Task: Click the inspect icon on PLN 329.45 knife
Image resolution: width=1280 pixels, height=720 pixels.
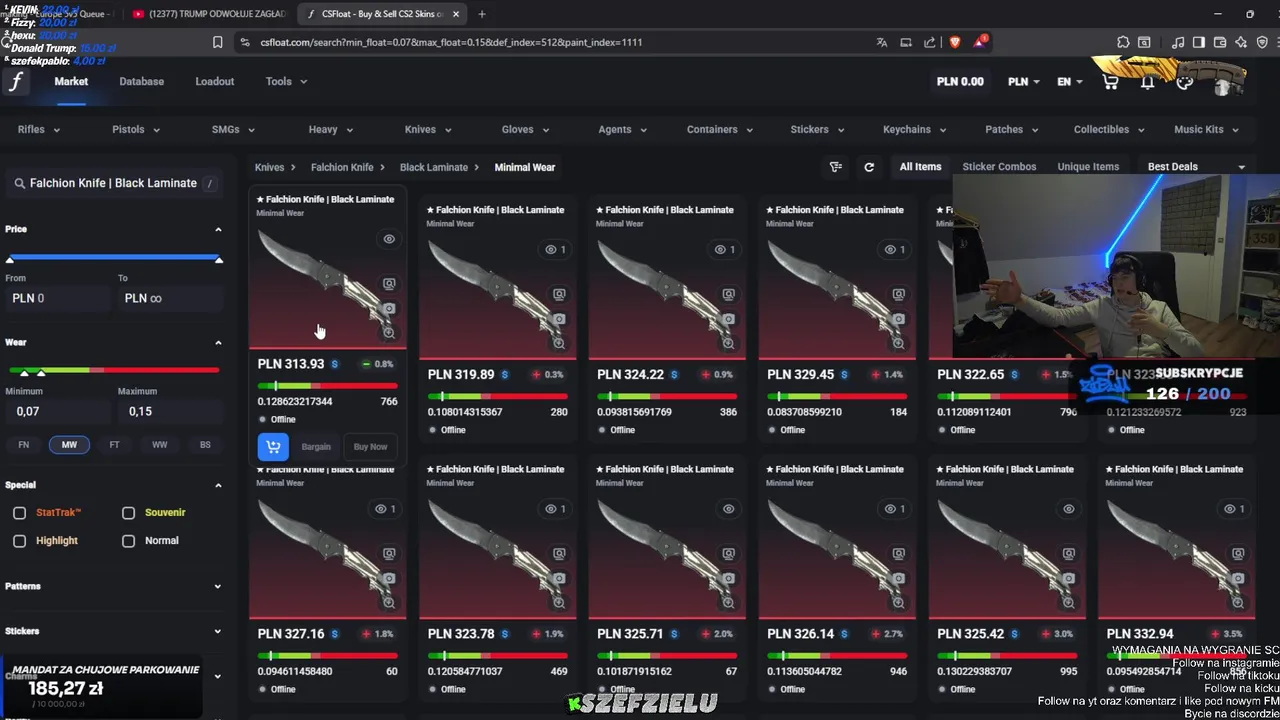Action: click(898, 294)
